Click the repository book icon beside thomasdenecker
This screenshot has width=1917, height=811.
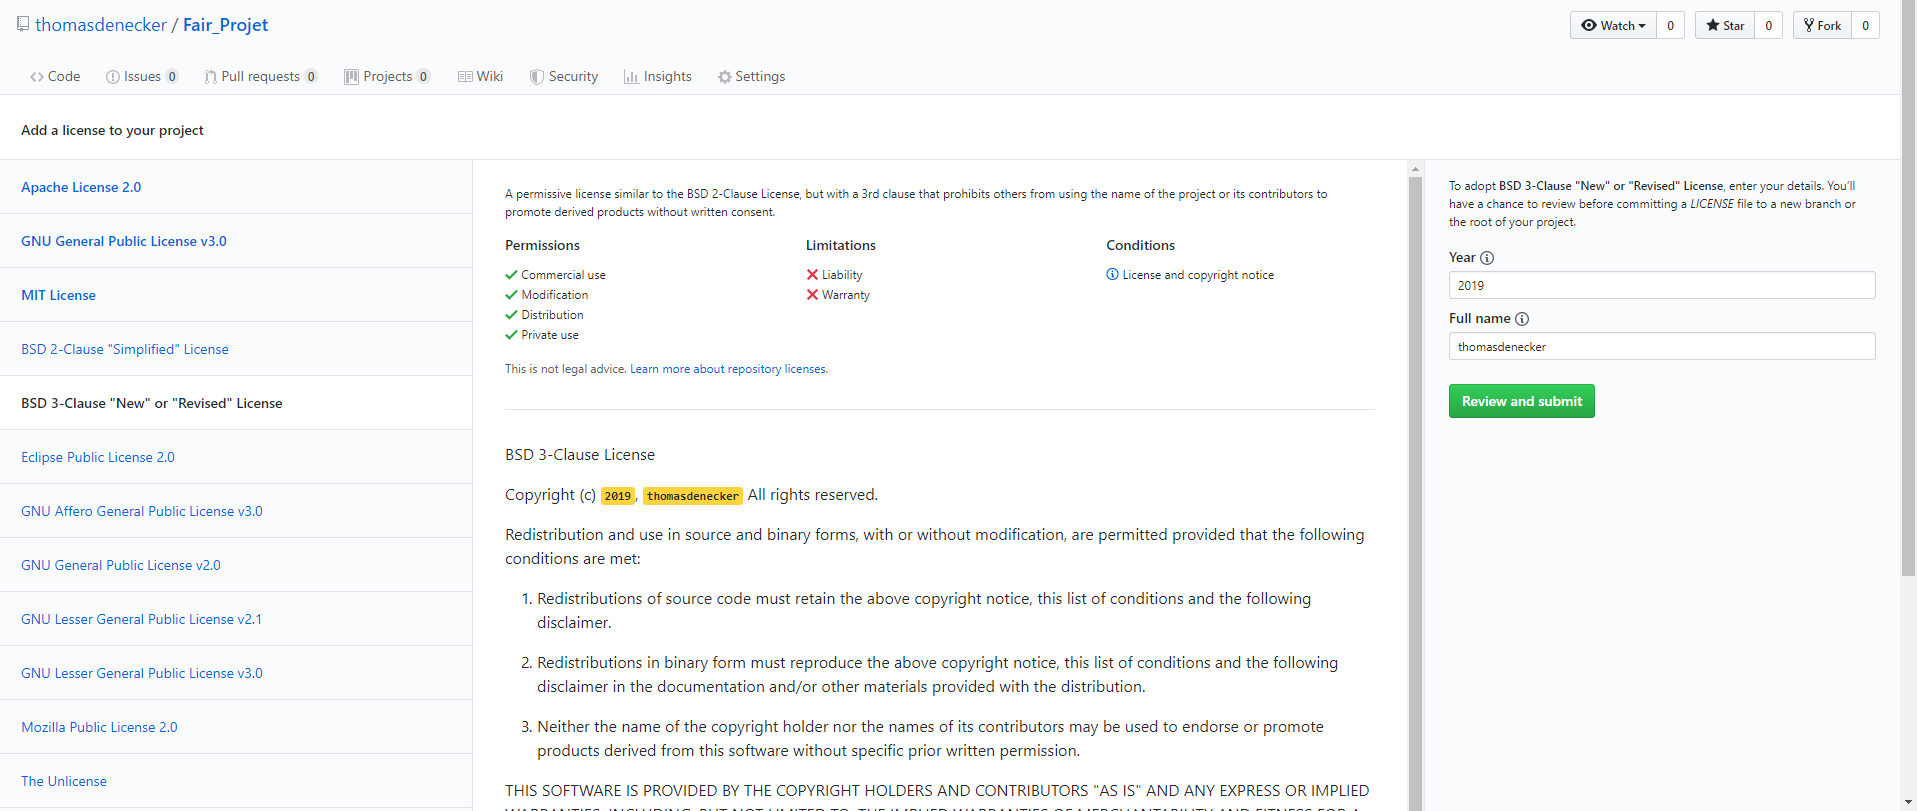click(x=23, y=24)
